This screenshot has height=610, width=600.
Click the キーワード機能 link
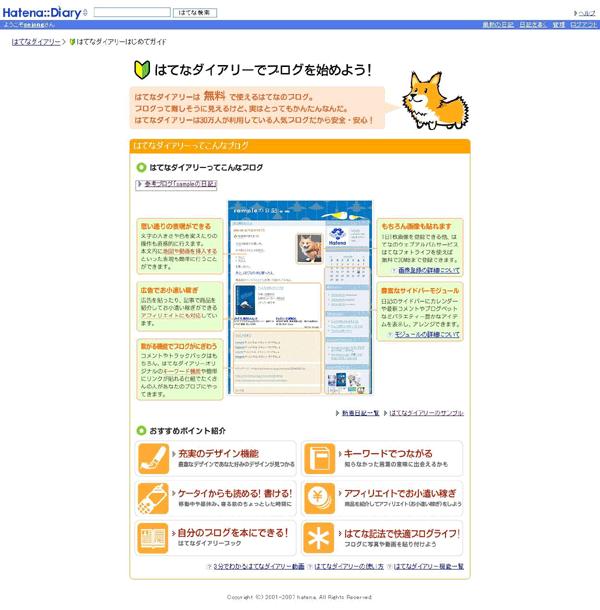(182, 371)
